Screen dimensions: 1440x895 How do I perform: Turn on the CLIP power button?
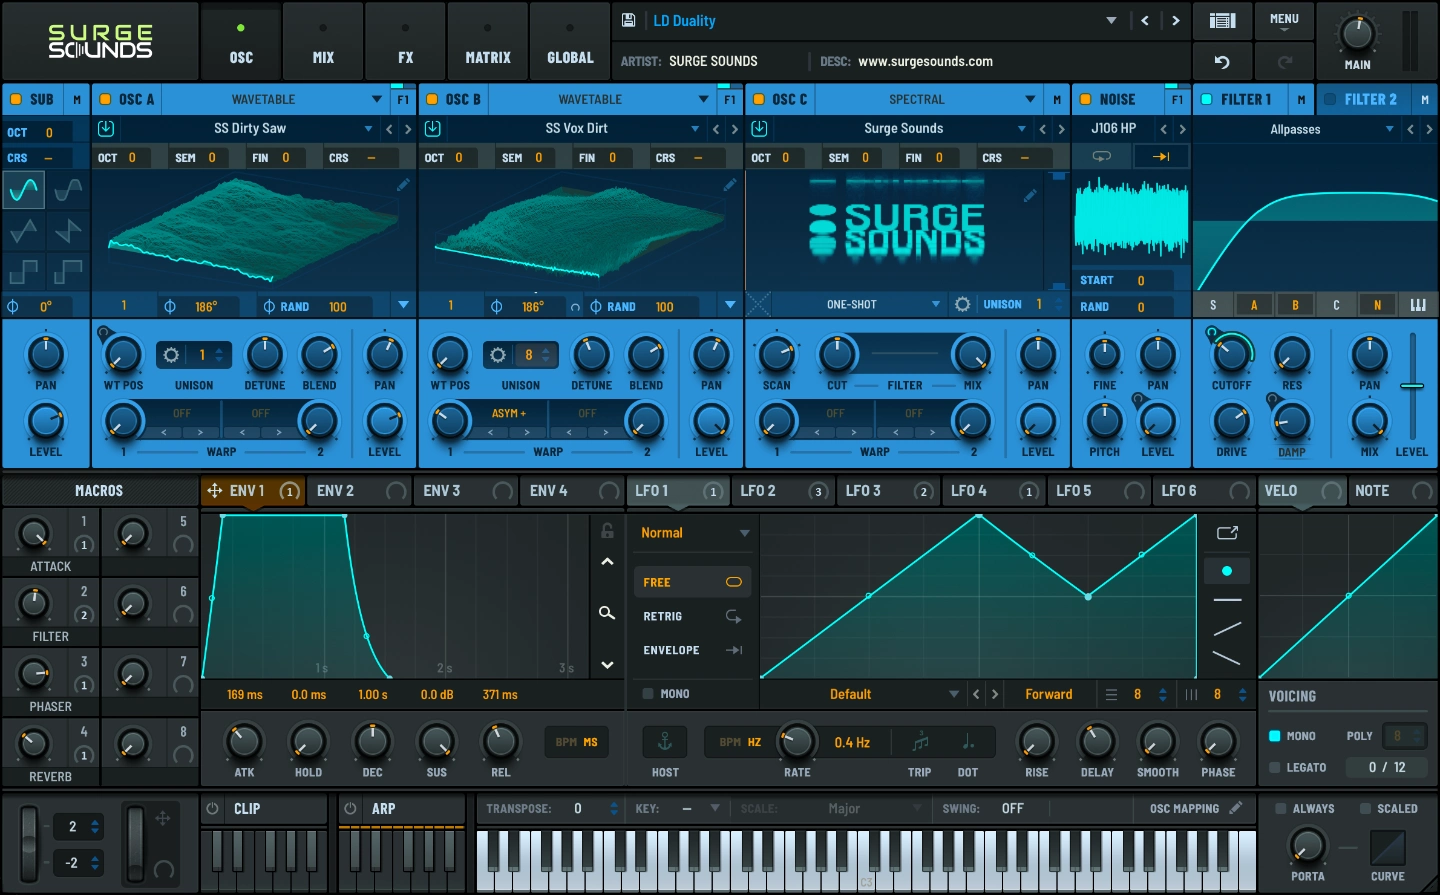212,808
